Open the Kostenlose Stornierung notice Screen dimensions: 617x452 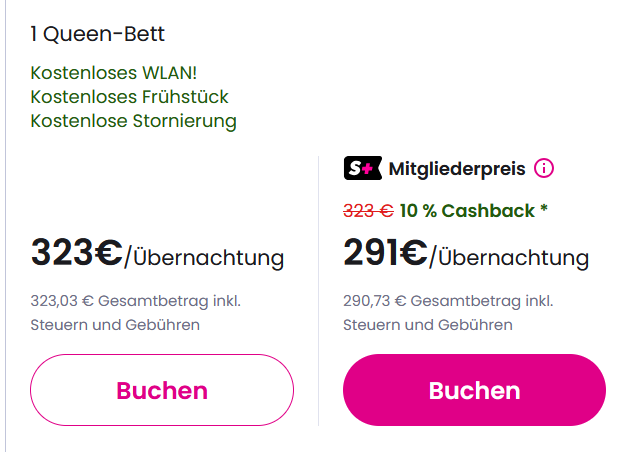134,121
